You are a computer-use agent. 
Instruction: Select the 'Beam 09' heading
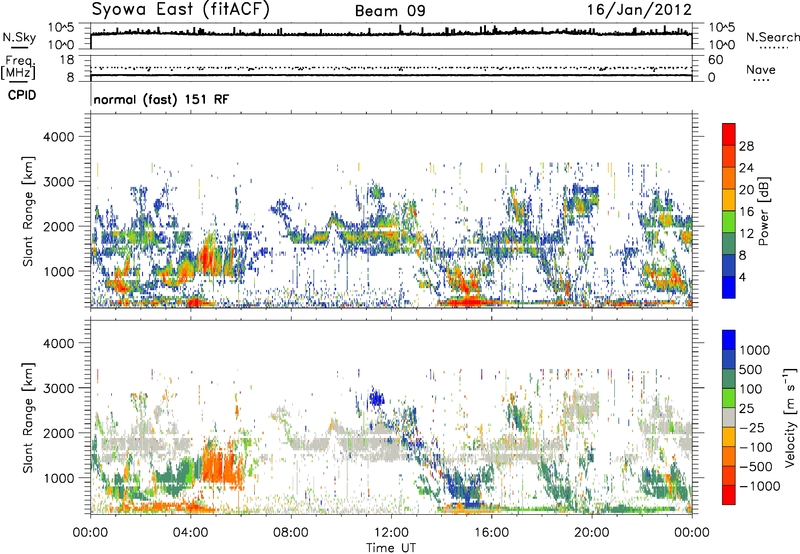(x=390, y=11)
